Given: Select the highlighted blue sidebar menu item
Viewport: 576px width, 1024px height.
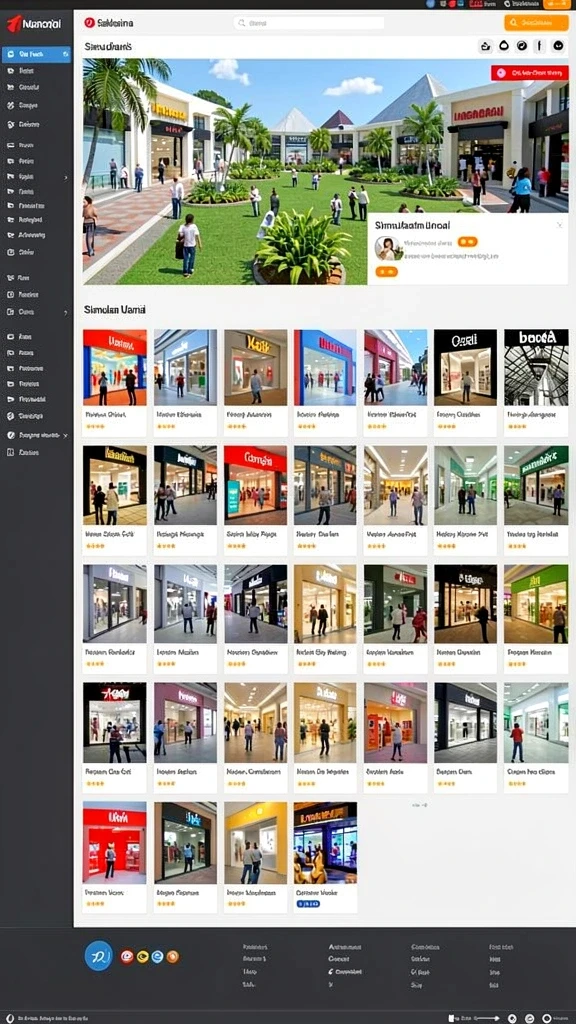Looking at the screenshot, I should (x=37, y=55).
